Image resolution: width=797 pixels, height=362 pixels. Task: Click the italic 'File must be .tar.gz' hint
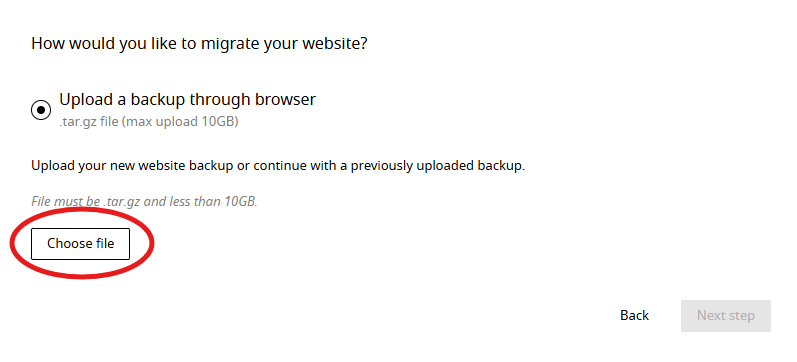pyautogui.click(x=144, y=201)
